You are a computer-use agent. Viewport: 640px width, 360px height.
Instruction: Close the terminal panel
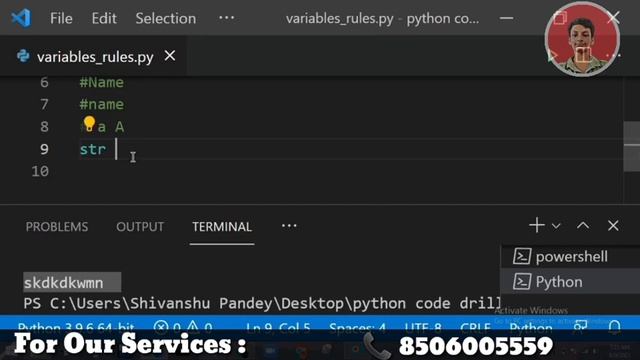click(x=613, y=225)
